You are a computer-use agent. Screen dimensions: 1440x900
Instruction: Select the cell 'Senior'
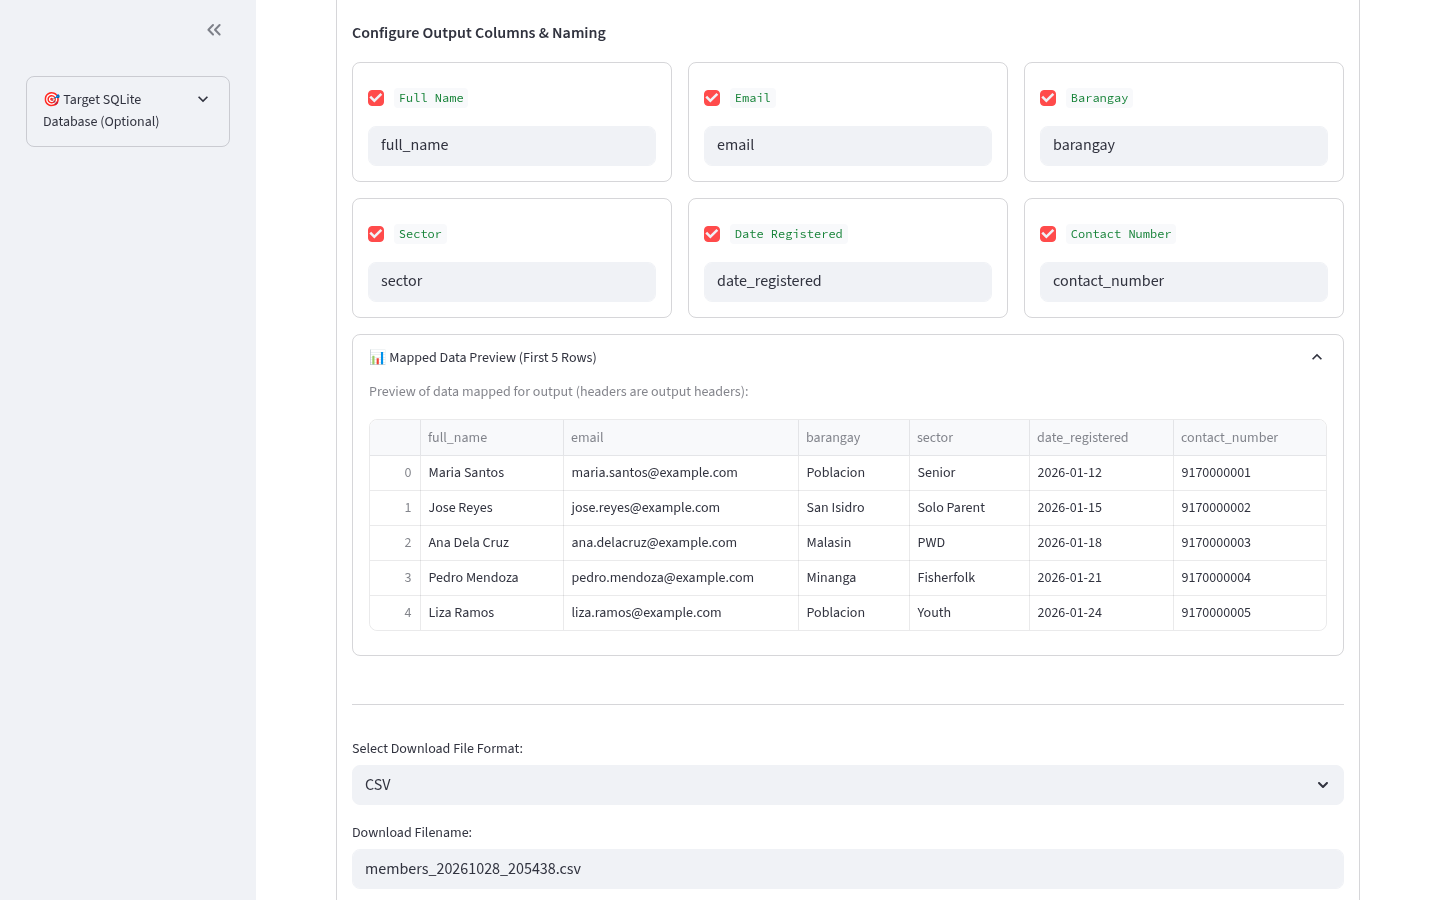point(969,473)
